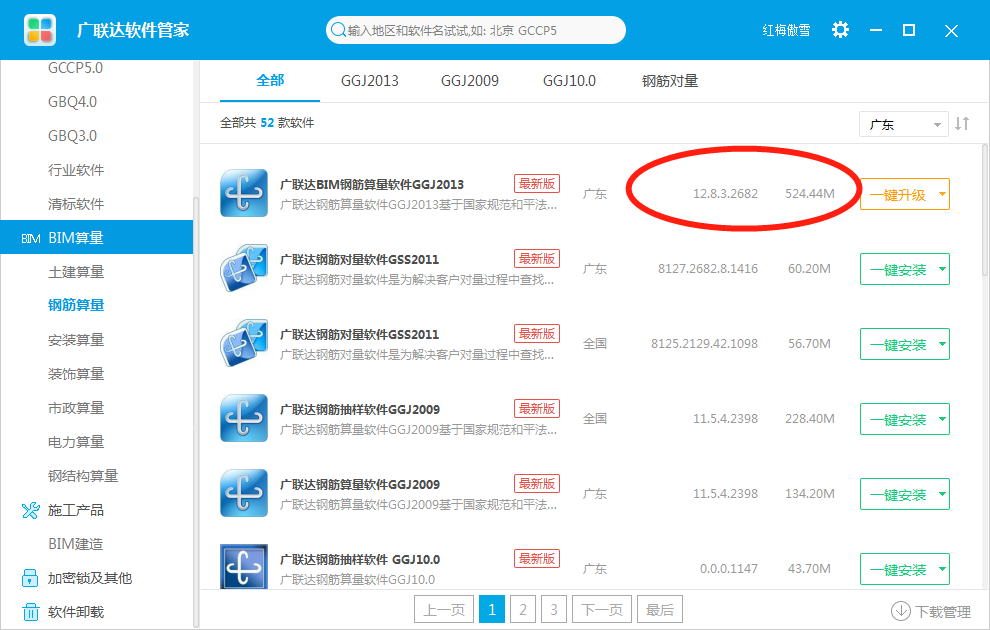Install 钢筋算量软件GGJ2009 with 一键安装
The image size is (990, 630).
(897, 494)
